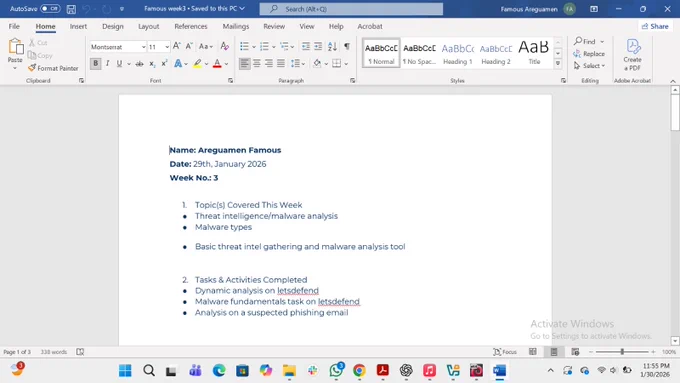Click Replace in Editing group
This screenshot has height=383, width=680.
pos(589,54)
